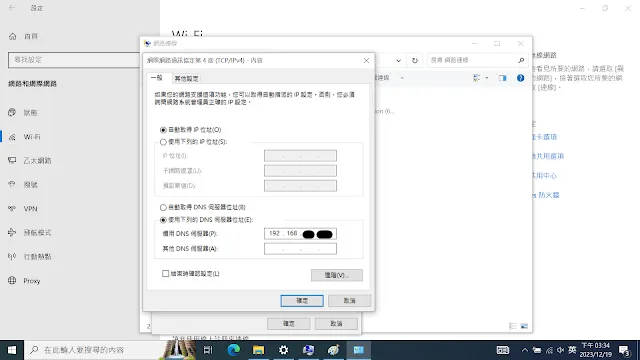Click 確定 in the TCP/IPv4 dialog
The width and height of the screenshot is (640, 360).
302,301
